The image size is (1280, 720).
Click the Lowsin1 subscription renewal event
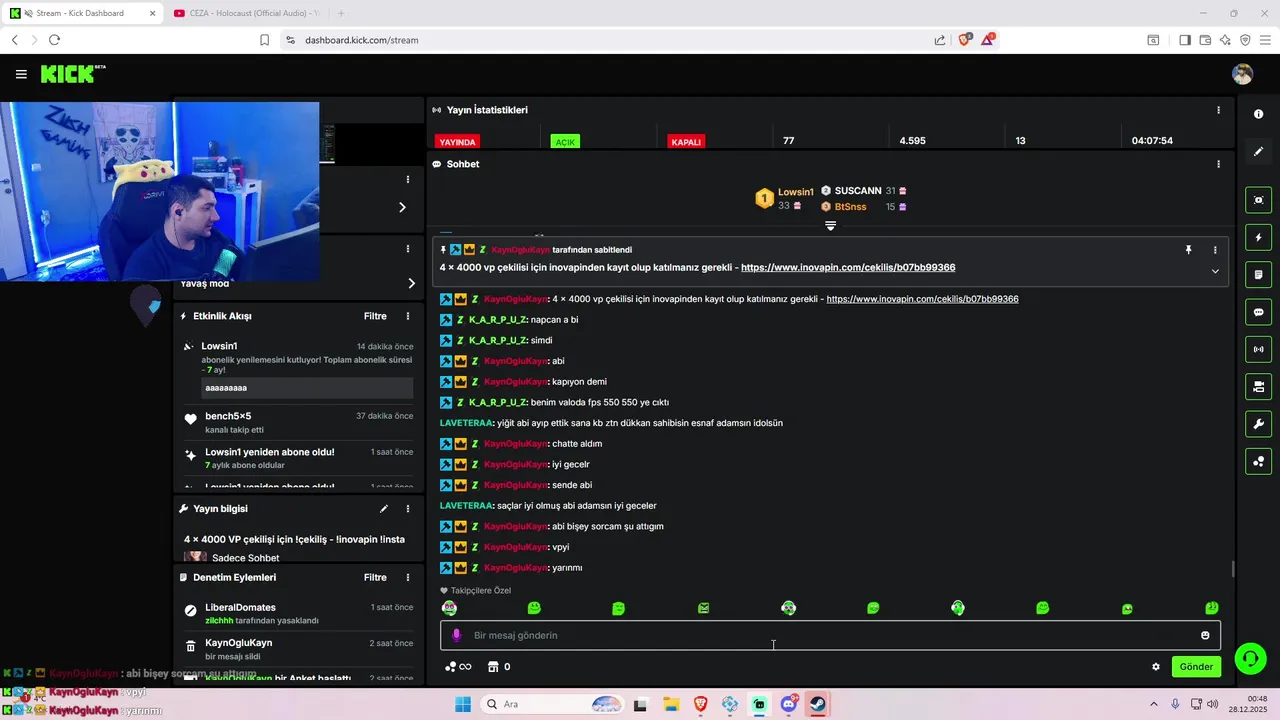[x=297, y=368]
